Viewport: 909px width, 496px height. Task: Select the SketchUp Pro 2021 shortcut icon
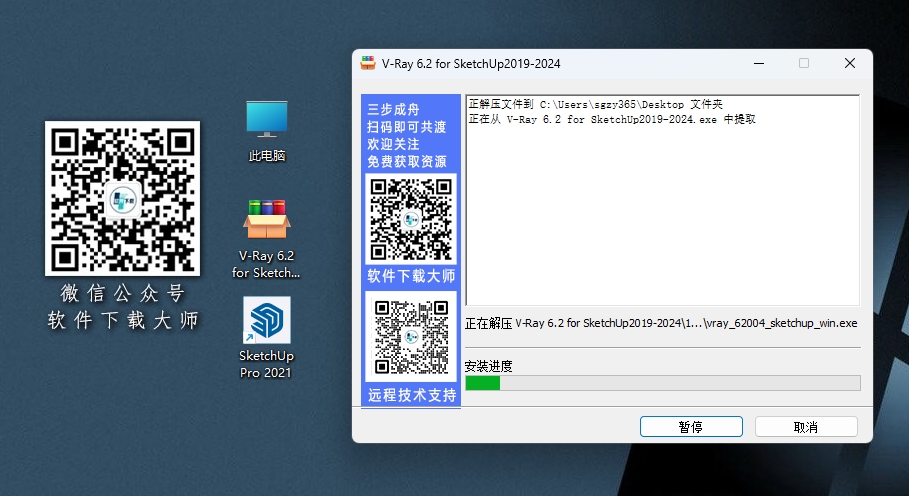[x=266, y=338]
